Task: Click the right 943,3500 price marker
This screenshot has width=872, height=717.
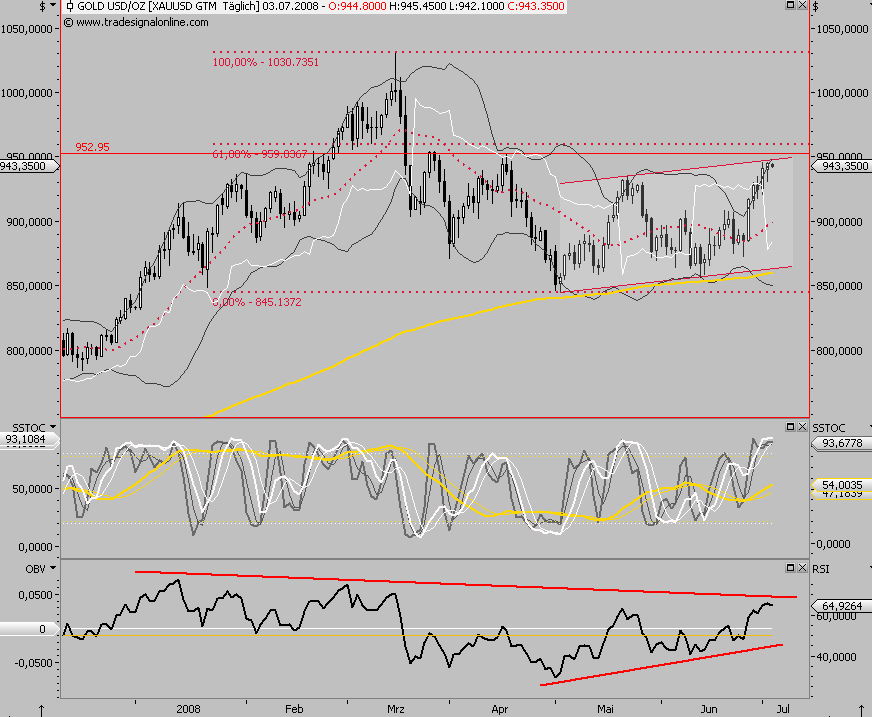Action: click(x=843, y=166)
